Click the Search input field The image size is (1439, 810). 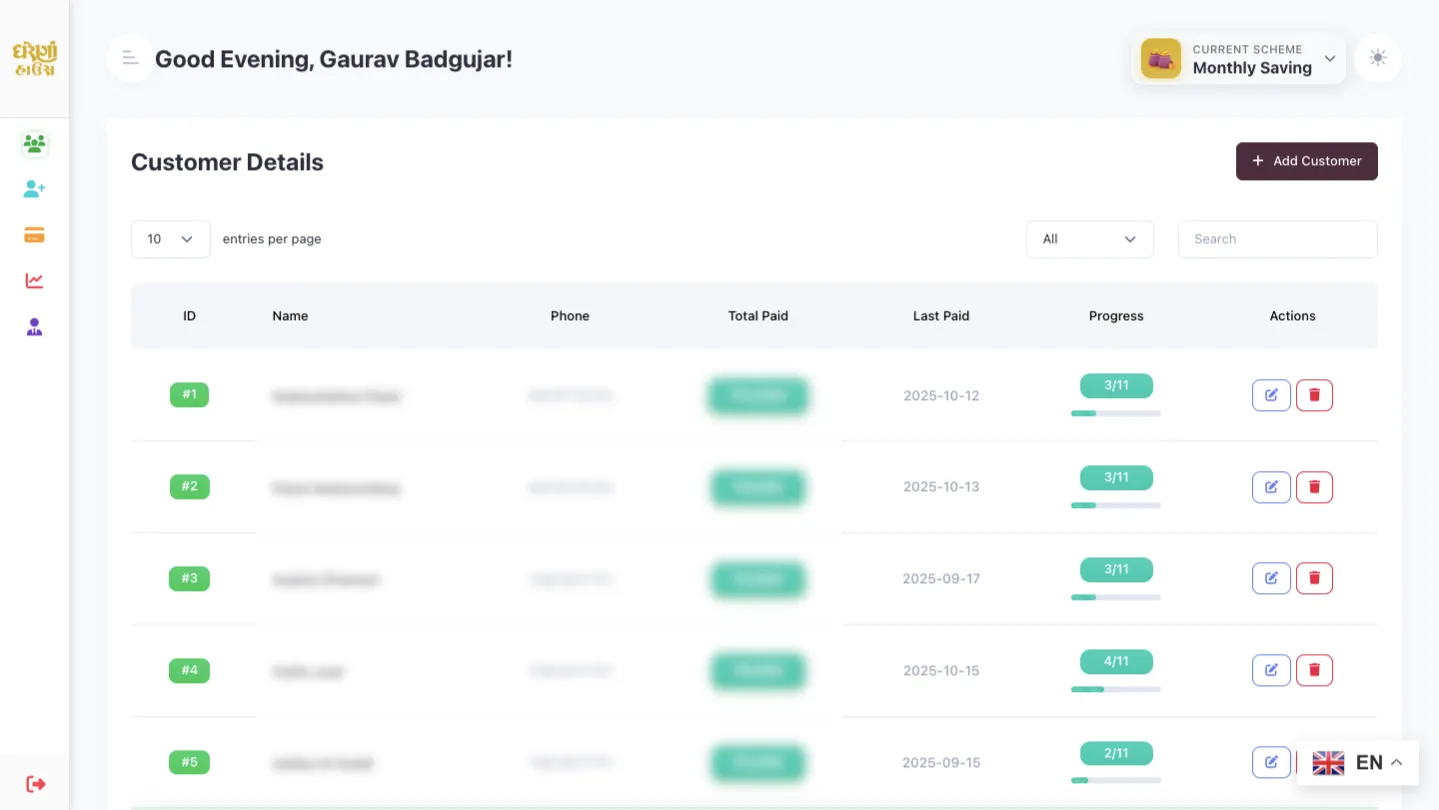click(1277, 239)
